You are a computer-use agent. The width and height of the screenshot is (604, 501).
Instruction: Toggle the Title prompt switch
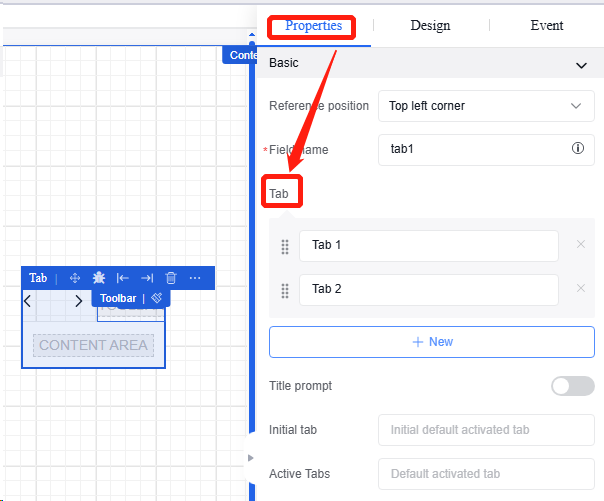(x=572, y=386)
